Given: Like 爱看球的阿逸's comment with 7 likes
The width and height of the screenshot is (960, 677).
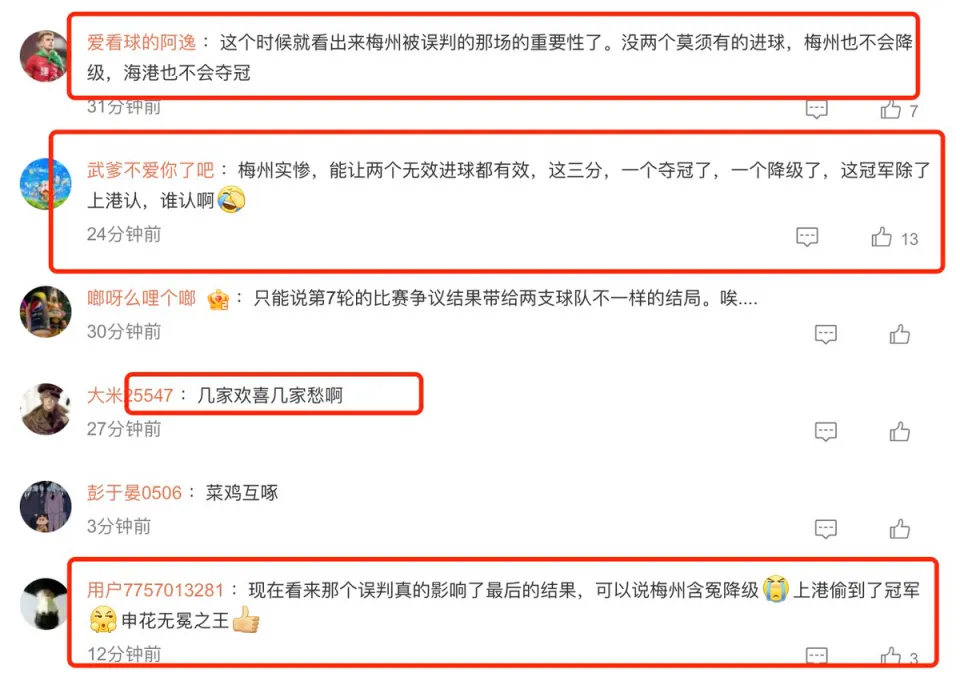Looking at the screenshot, I should pos(891,109).
